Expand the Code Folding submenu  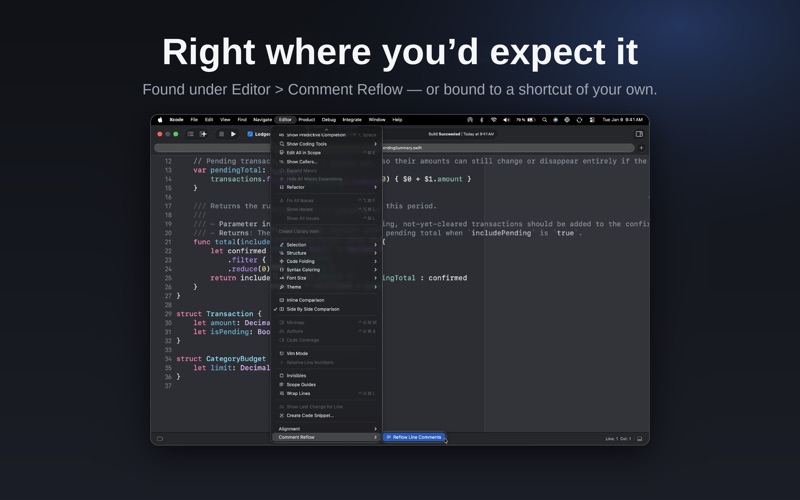click(327, 261)
